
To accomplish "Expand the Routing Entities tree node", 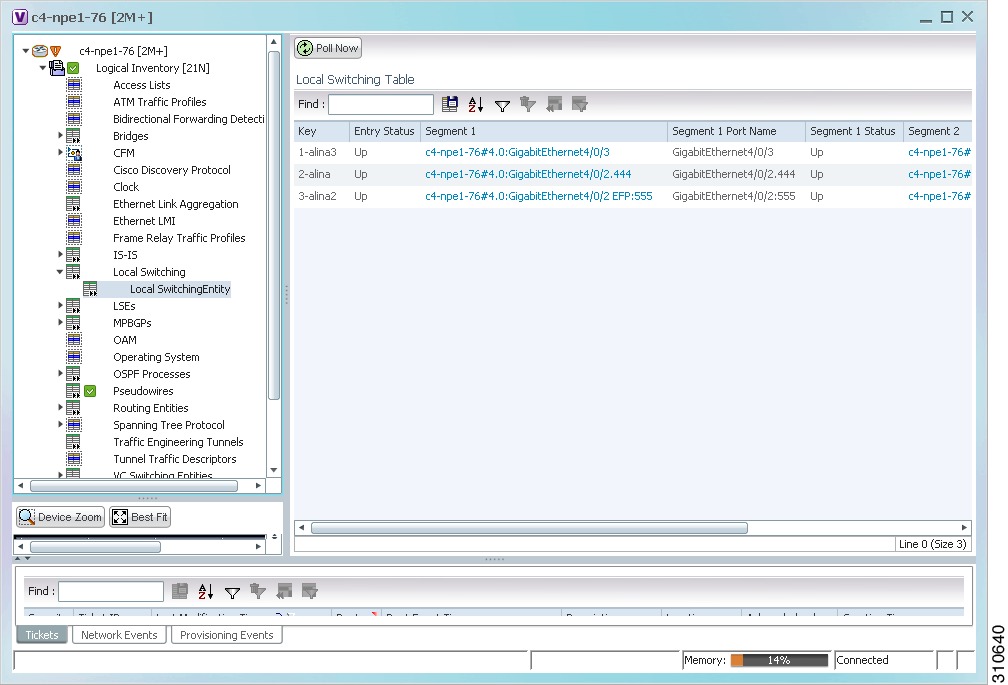I will click(60, 408).
